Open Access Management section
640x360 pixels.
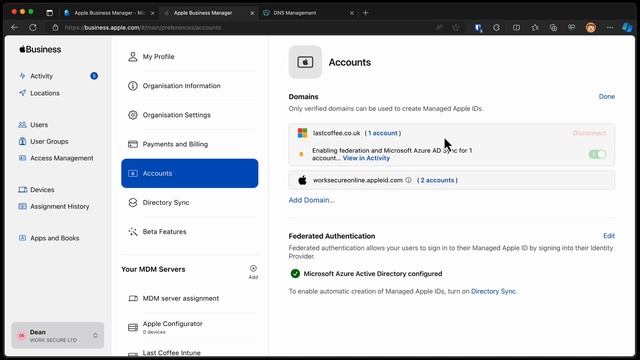(62, 158)
